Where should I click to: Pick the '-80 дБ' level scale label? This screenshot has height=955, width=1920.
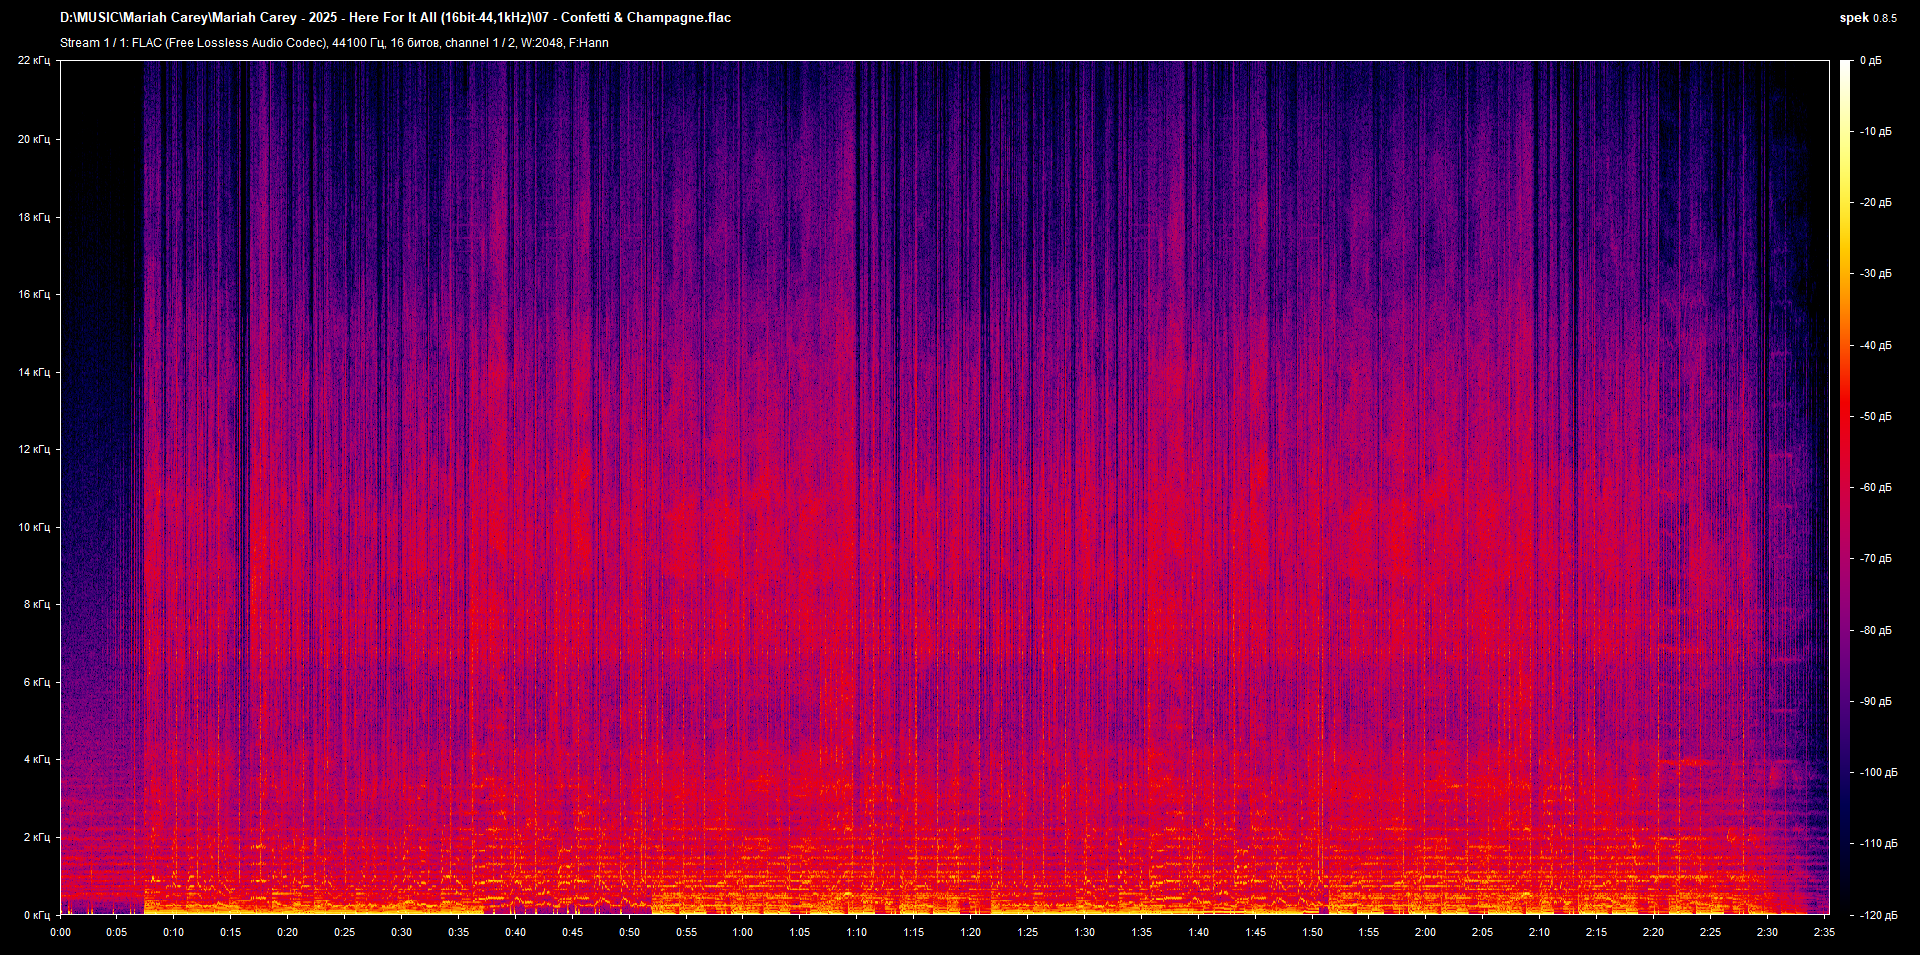tap(1876, 631)
